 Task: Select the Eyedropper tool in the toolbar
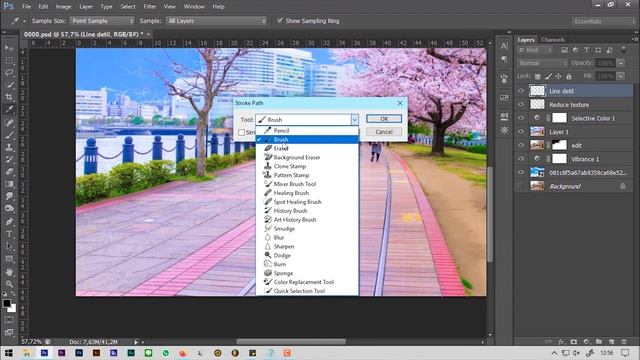(x=9, y=109)
